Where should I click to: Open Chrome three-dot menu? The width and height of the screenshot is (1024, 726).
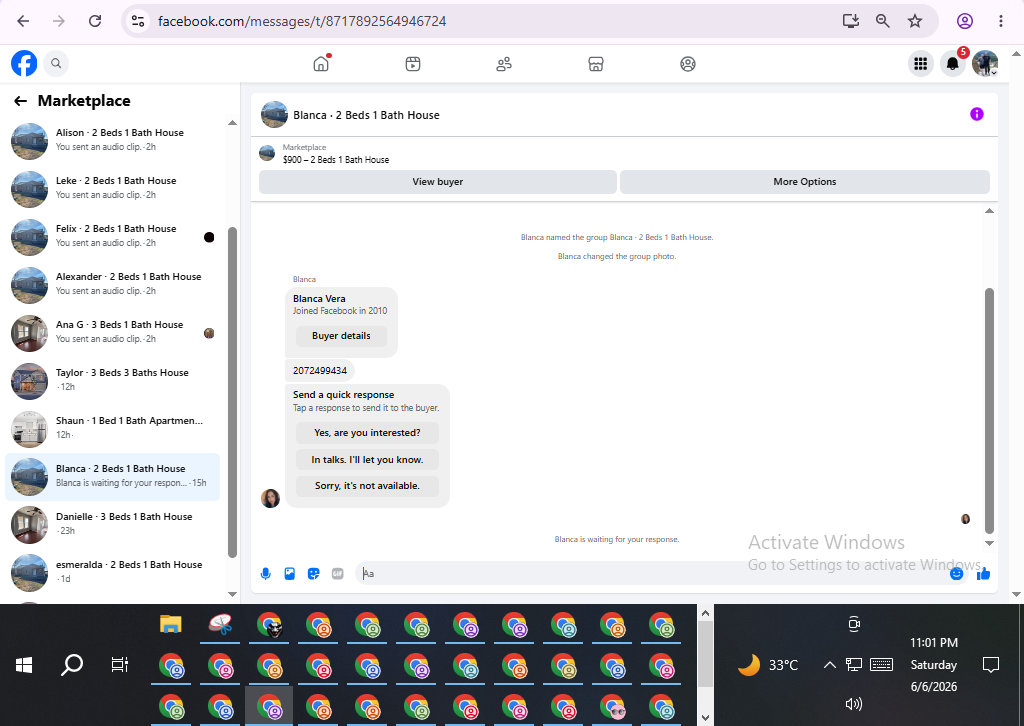[1000, 21]
